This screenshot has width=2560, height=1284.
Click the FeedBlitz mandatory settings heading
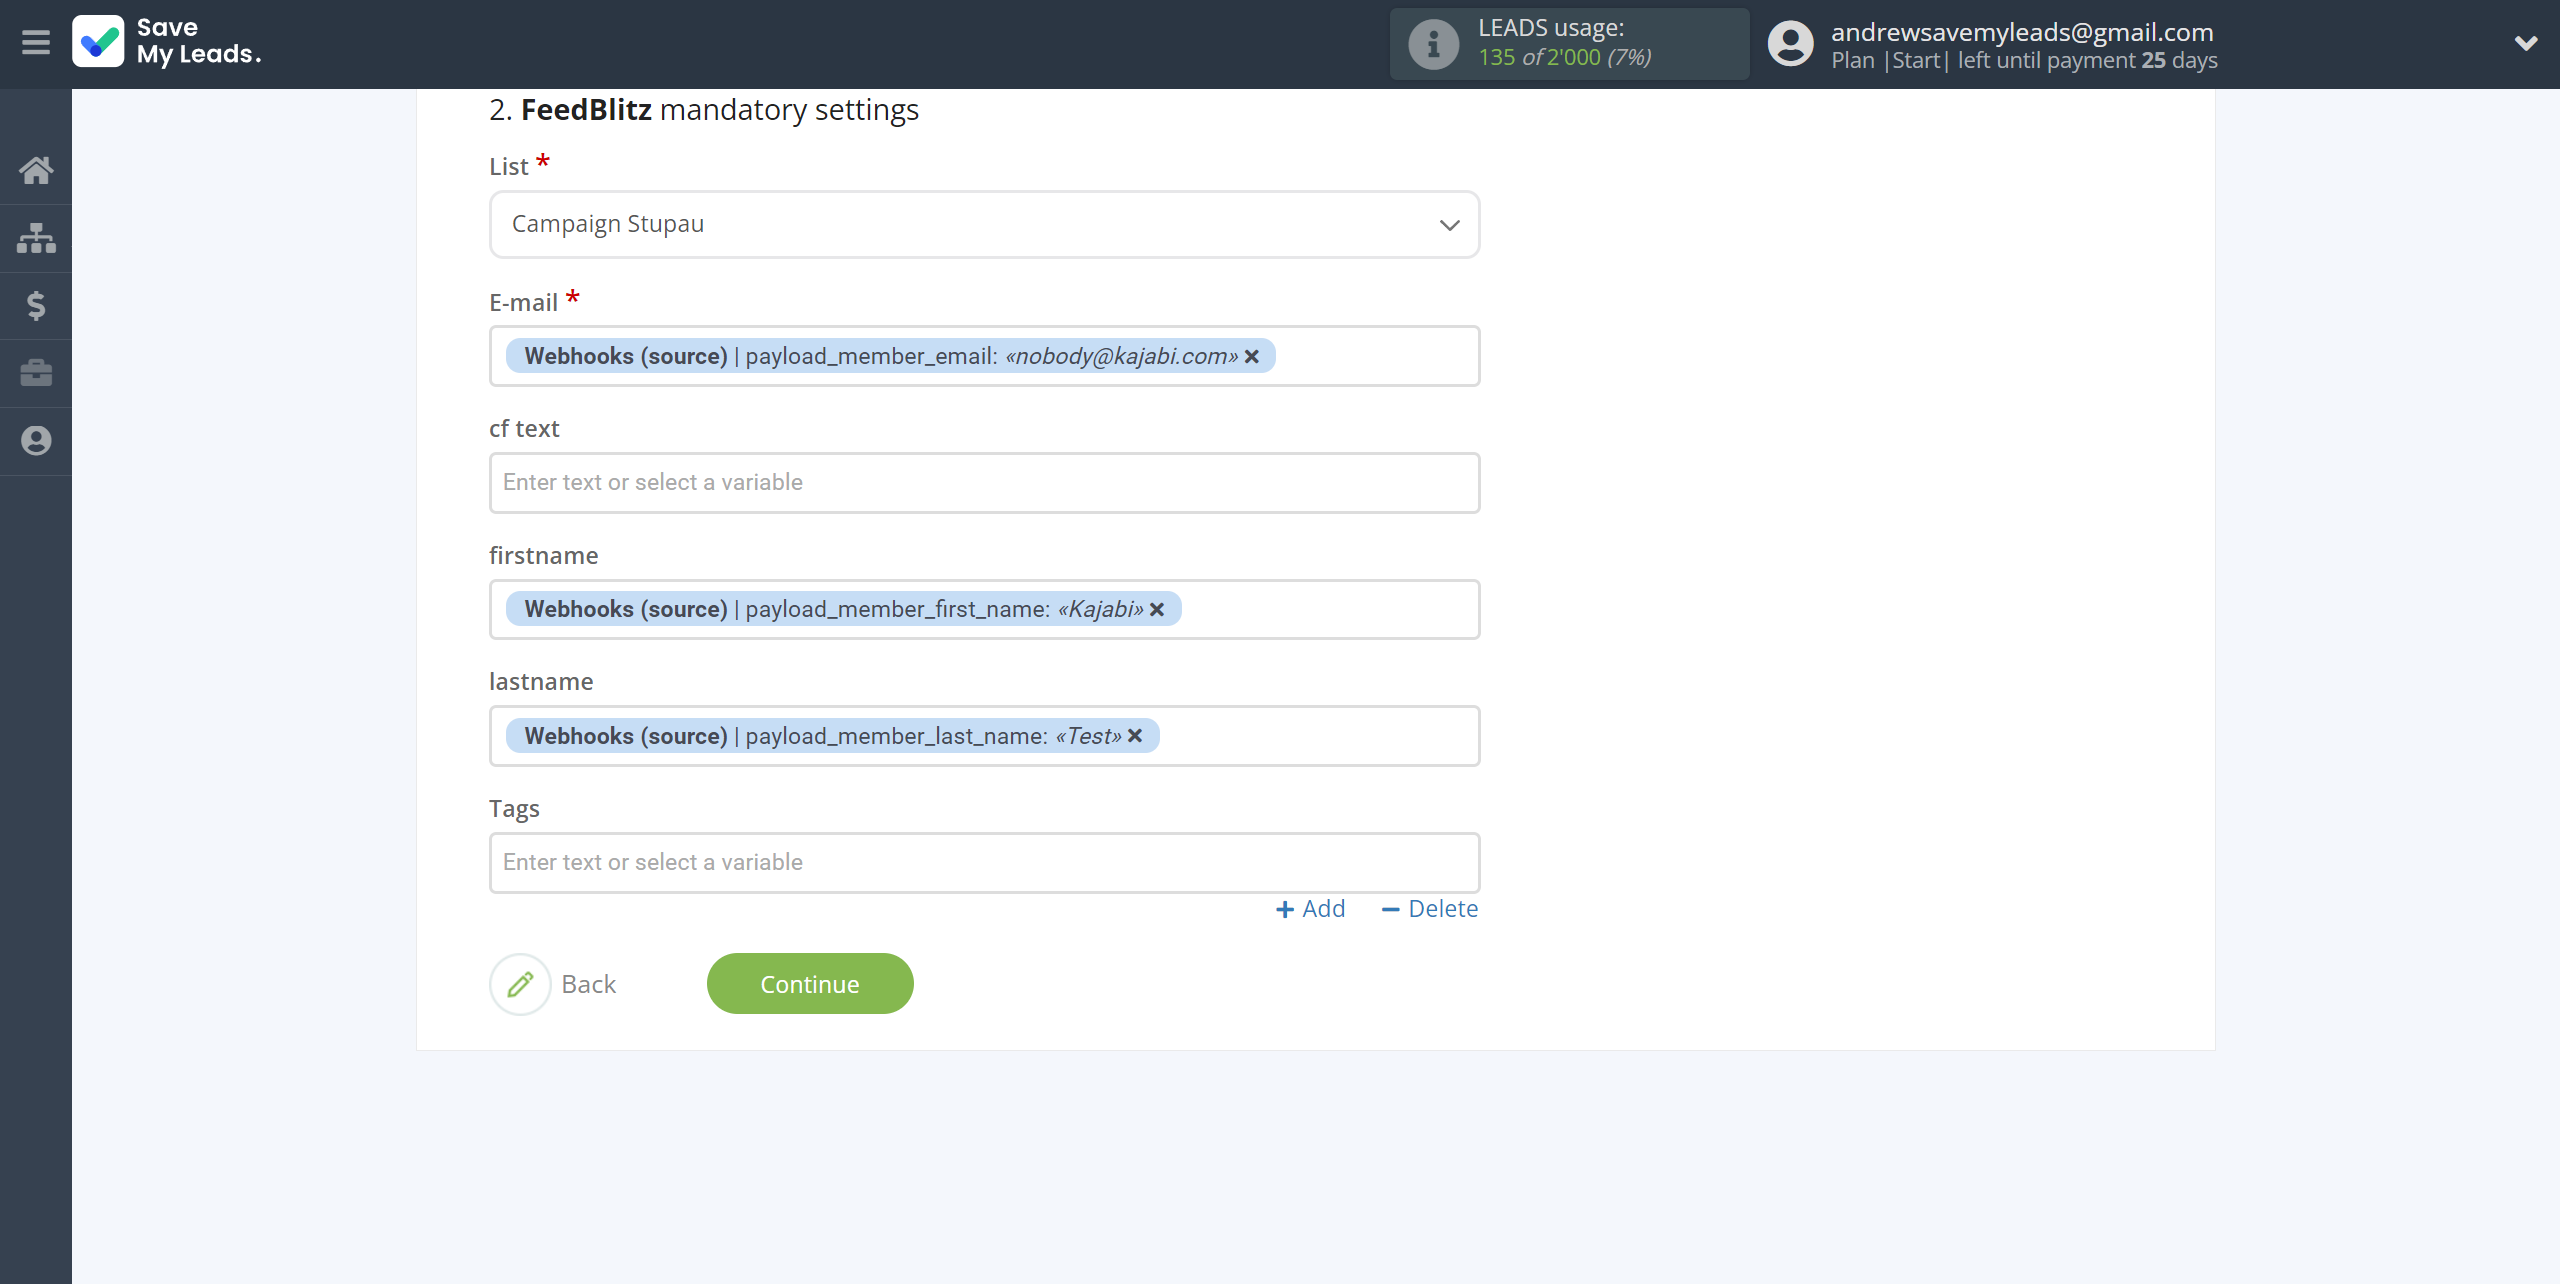704,110
